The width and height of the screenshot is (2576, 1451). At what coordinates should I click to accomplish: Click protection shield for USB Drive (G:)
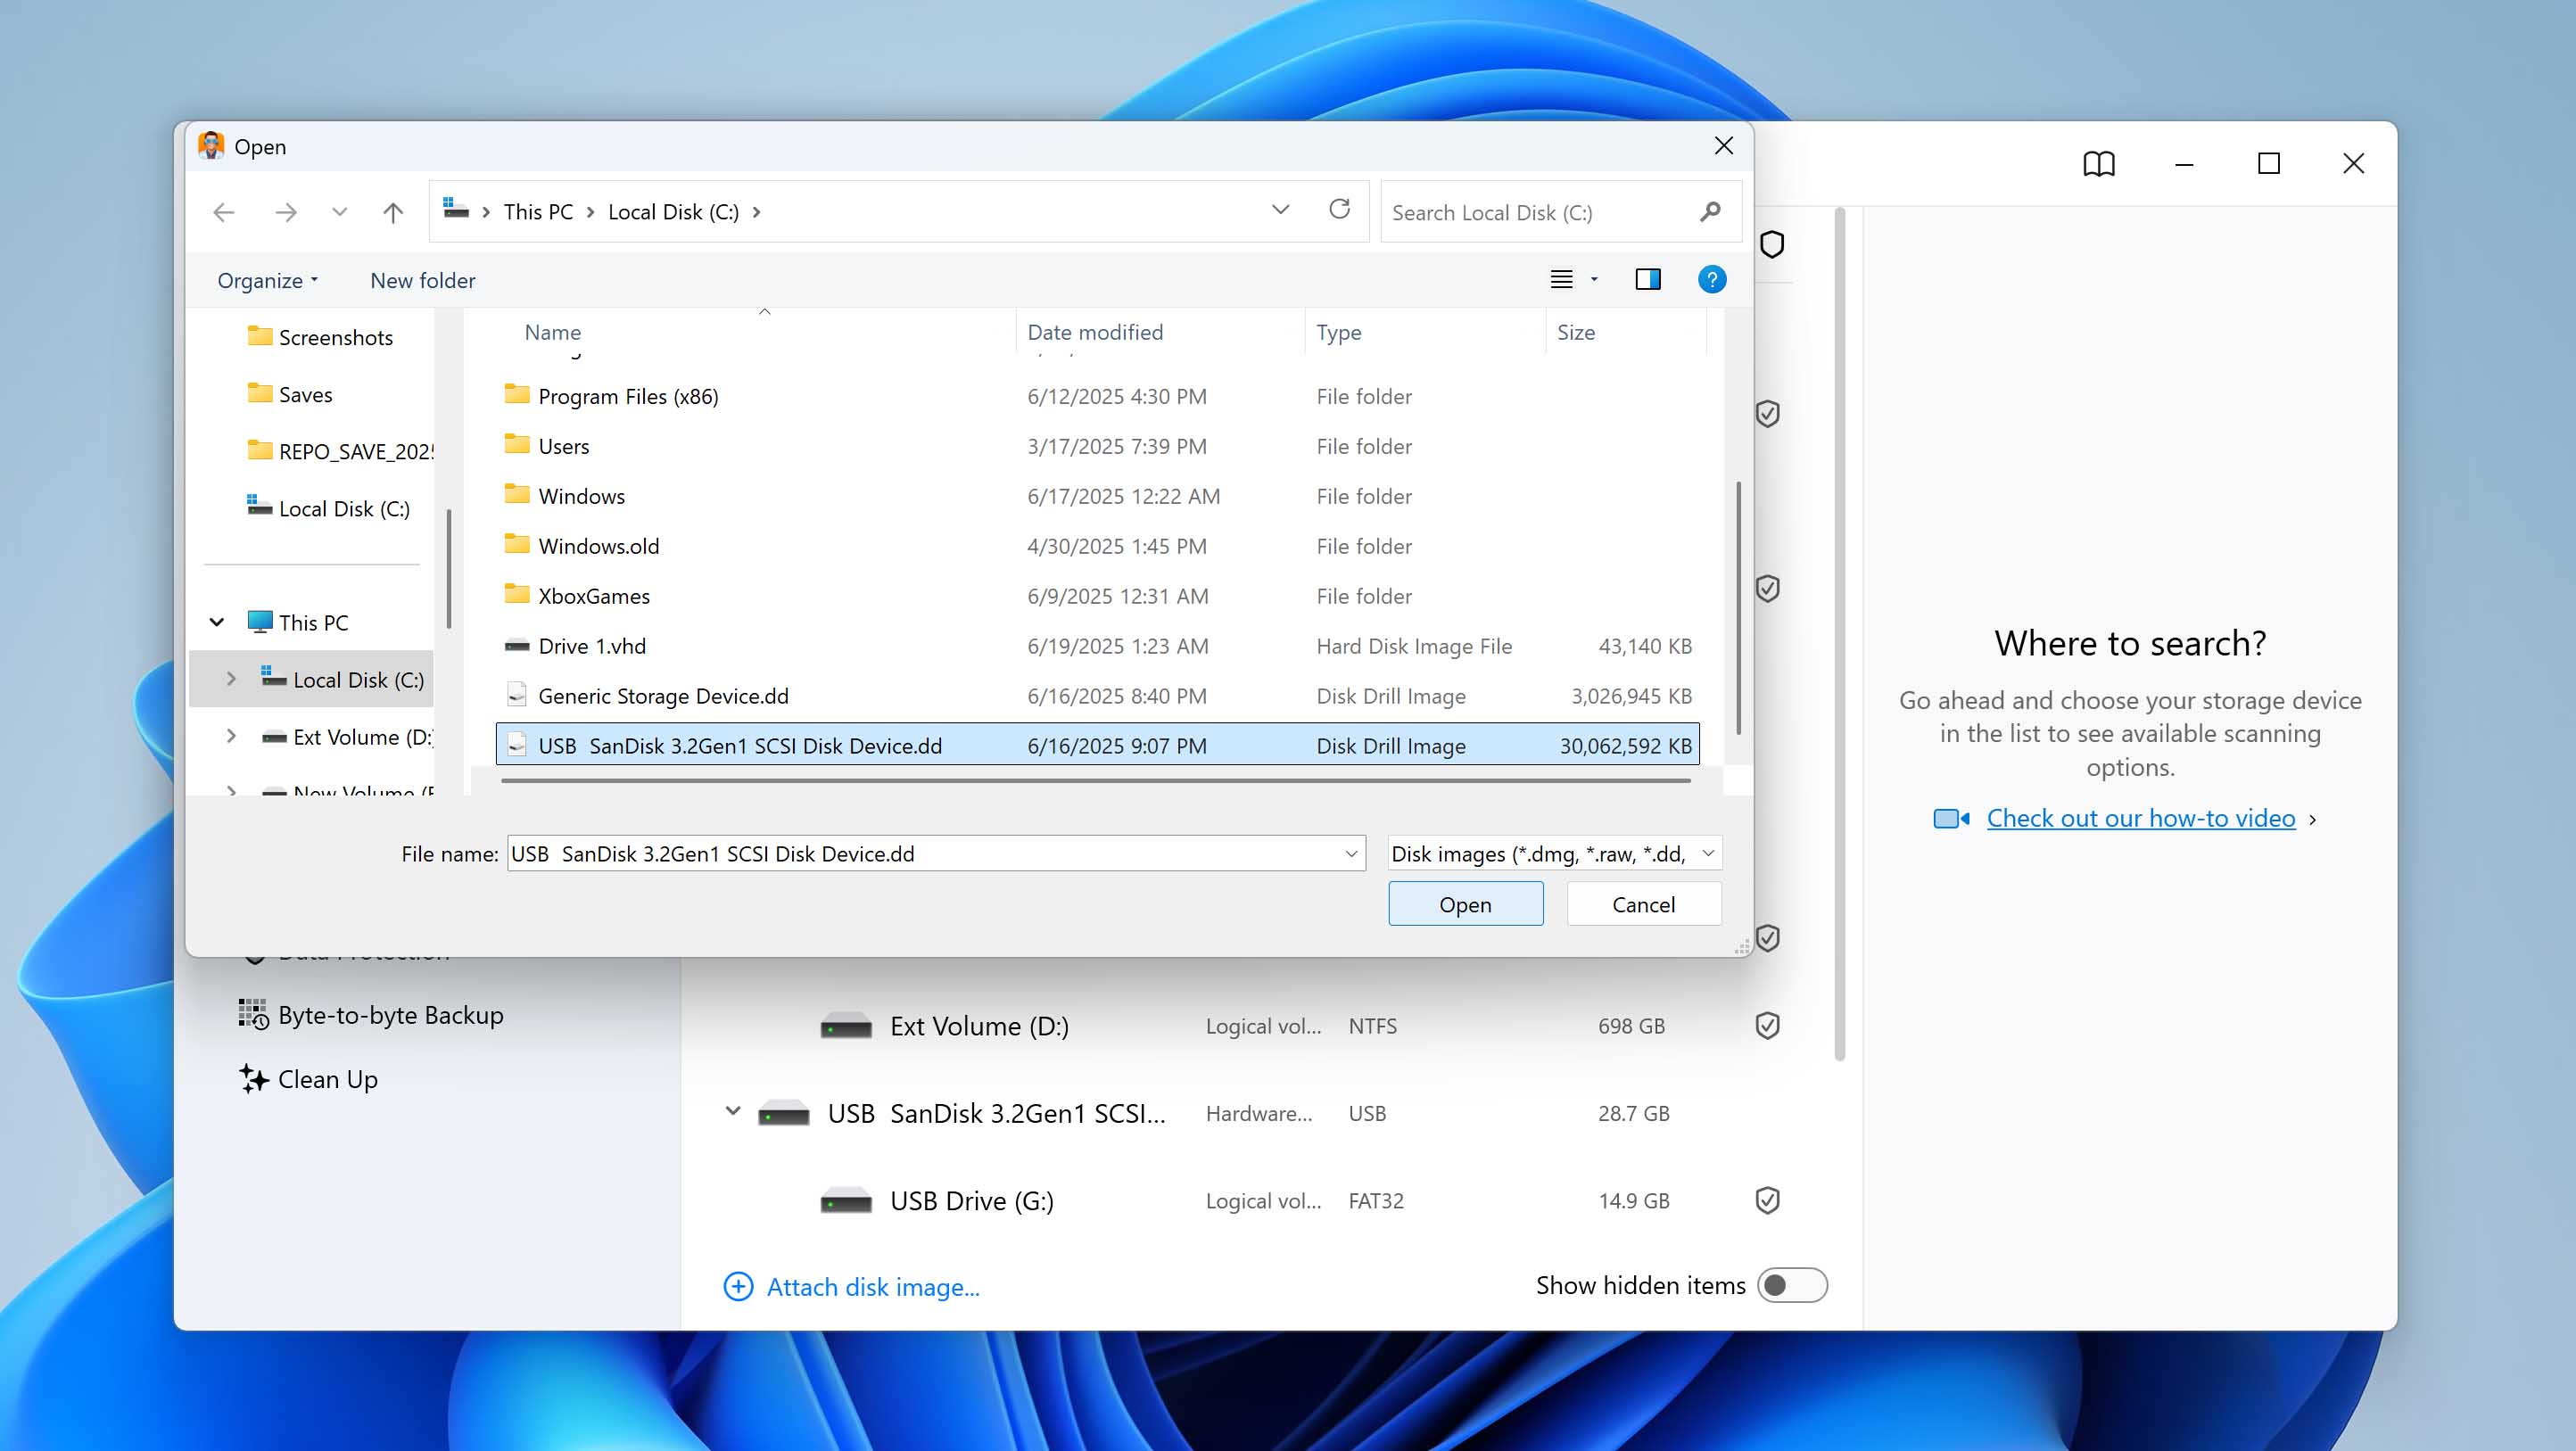pos(1767,1200)
